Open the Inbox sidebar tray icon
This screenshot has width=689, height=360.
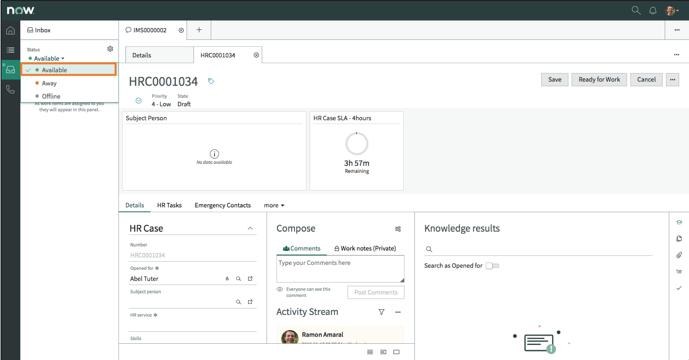point(10,70)
